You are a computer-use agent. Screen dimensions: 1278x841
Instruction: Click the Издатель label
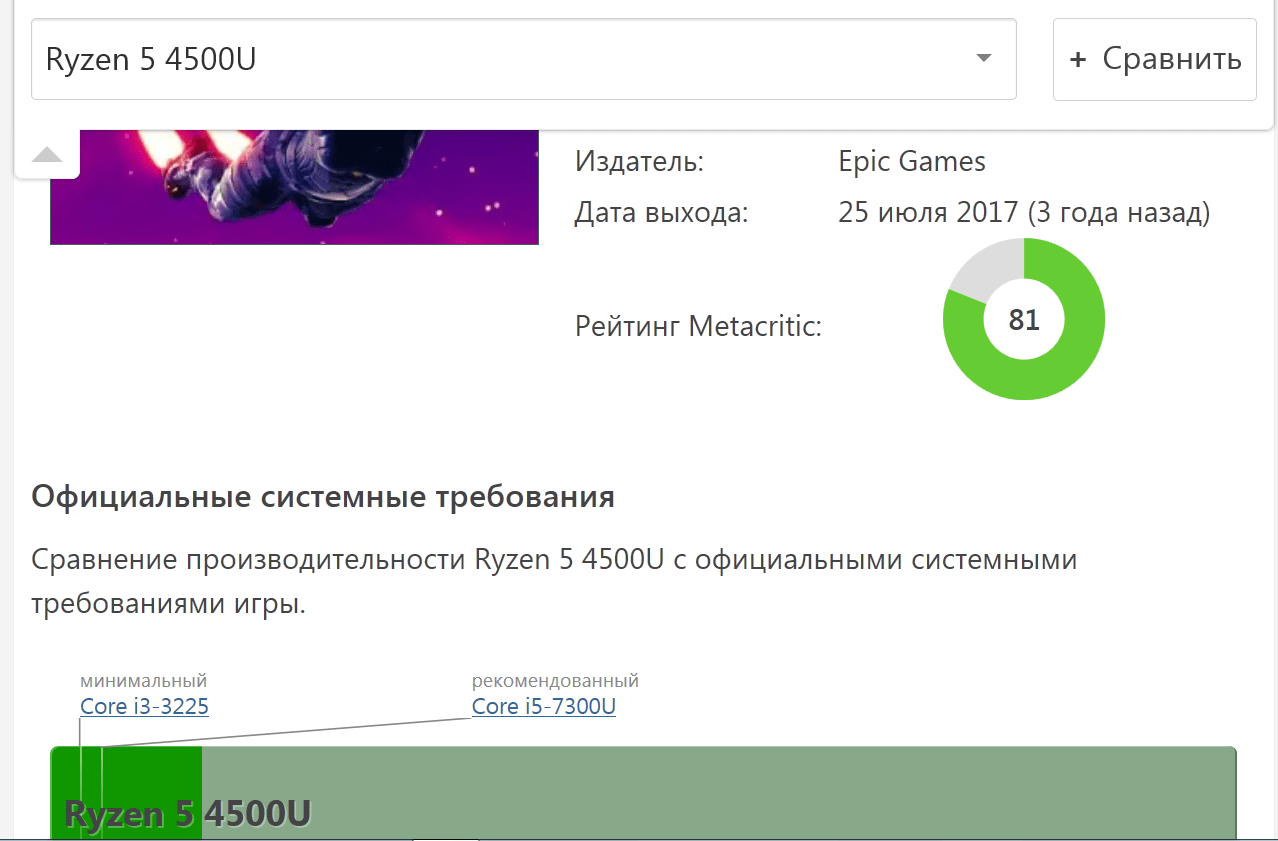point(639,161)
